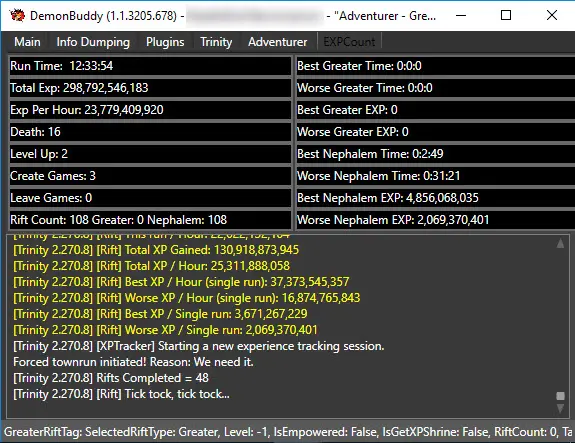Click log line 'Total XP Gained: 130,918,873,945'
Image resolution: width=575 pixels, height=443 pixels.
(x=156, y=250)
